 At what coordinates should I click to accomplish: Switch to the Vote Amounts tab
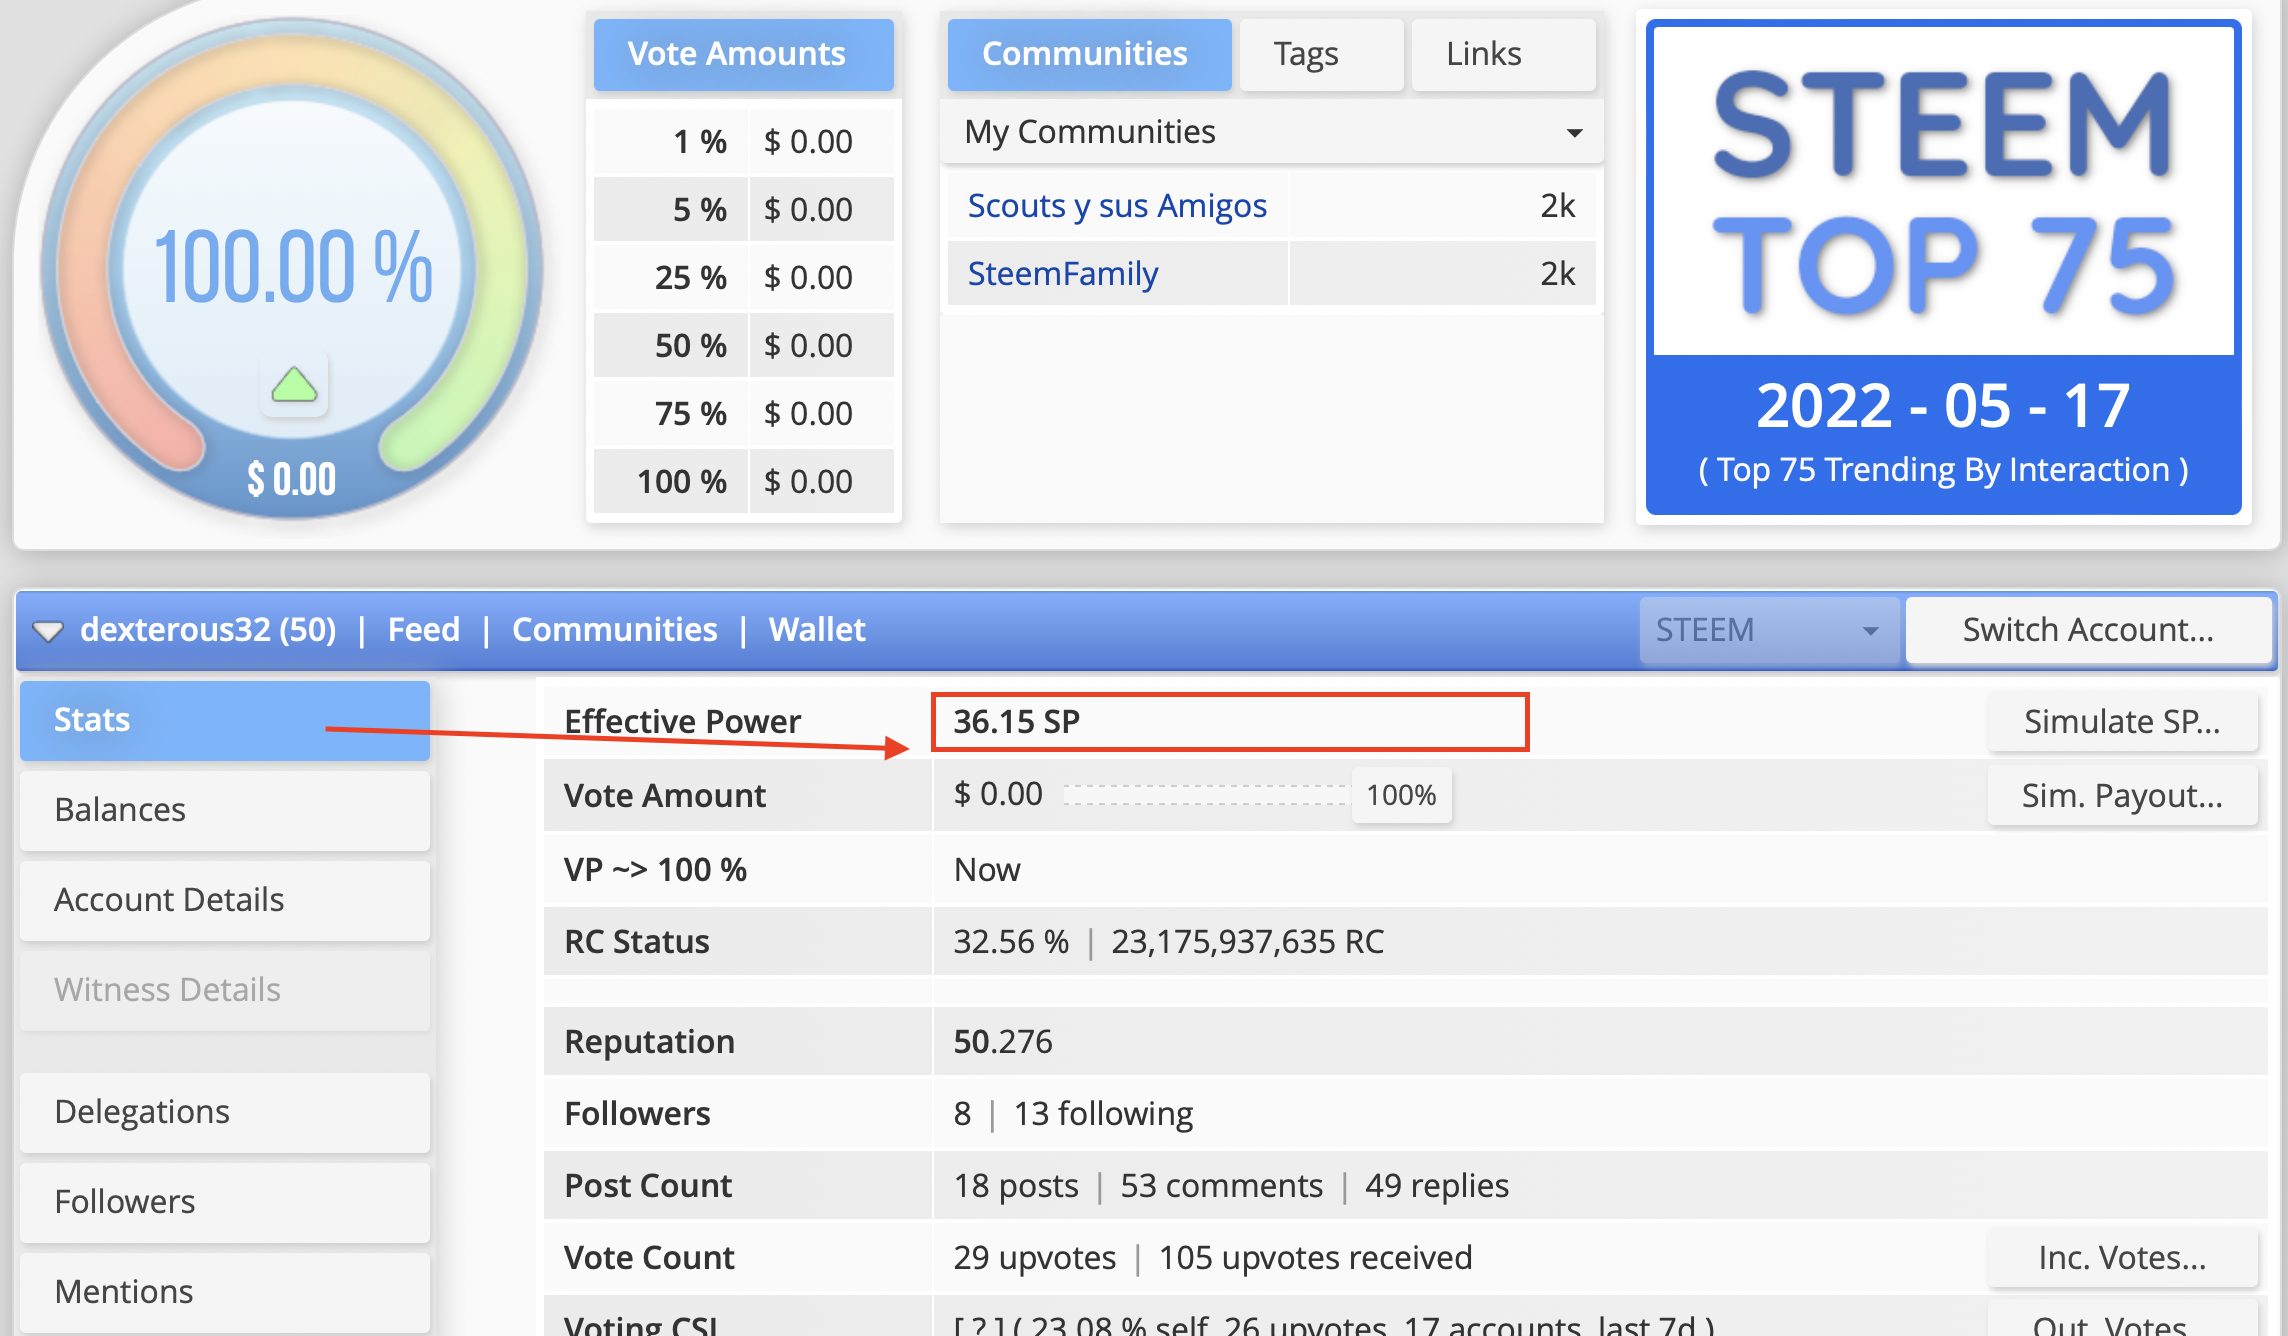743,54
